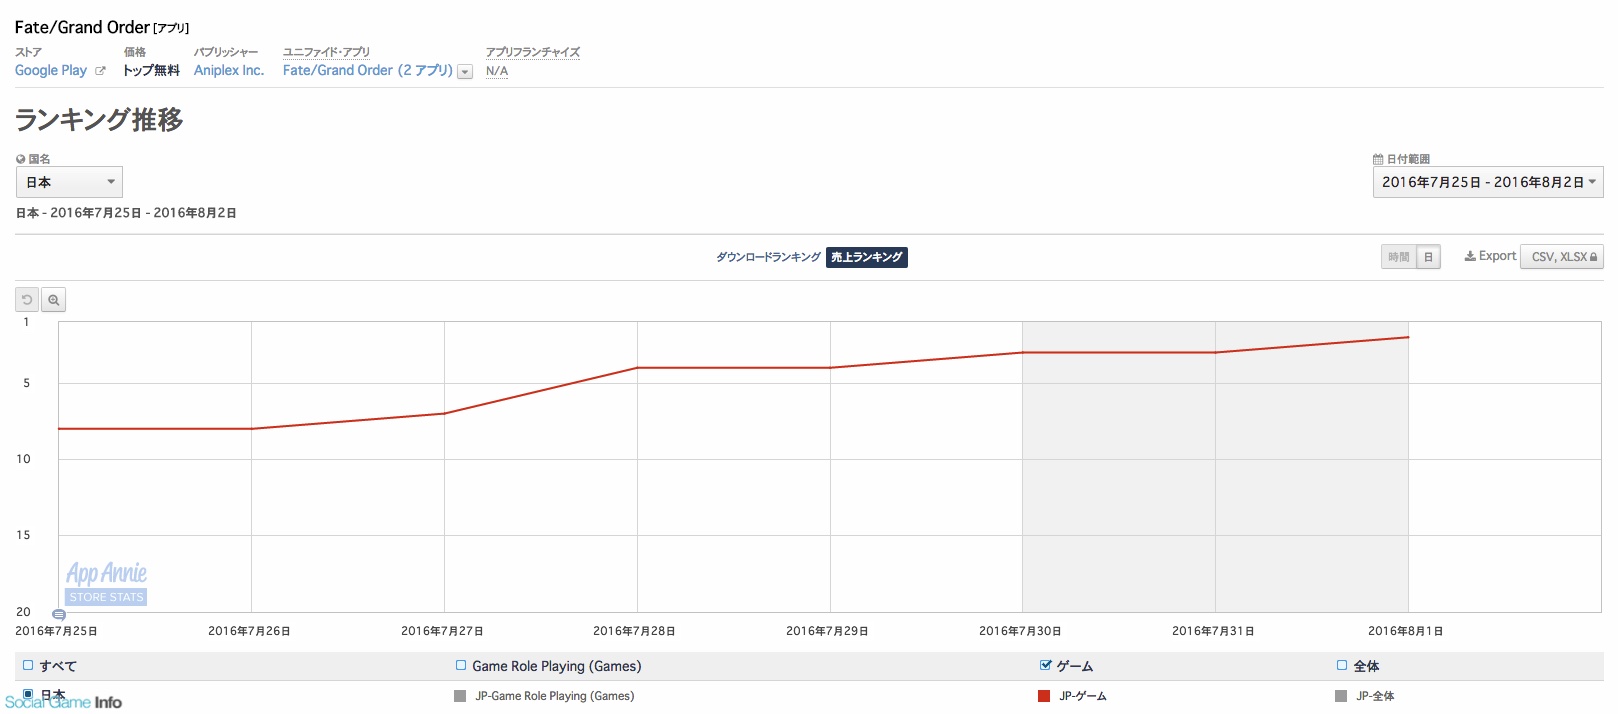Click the external link icon beside Google Play

click(x=100, y=71)
